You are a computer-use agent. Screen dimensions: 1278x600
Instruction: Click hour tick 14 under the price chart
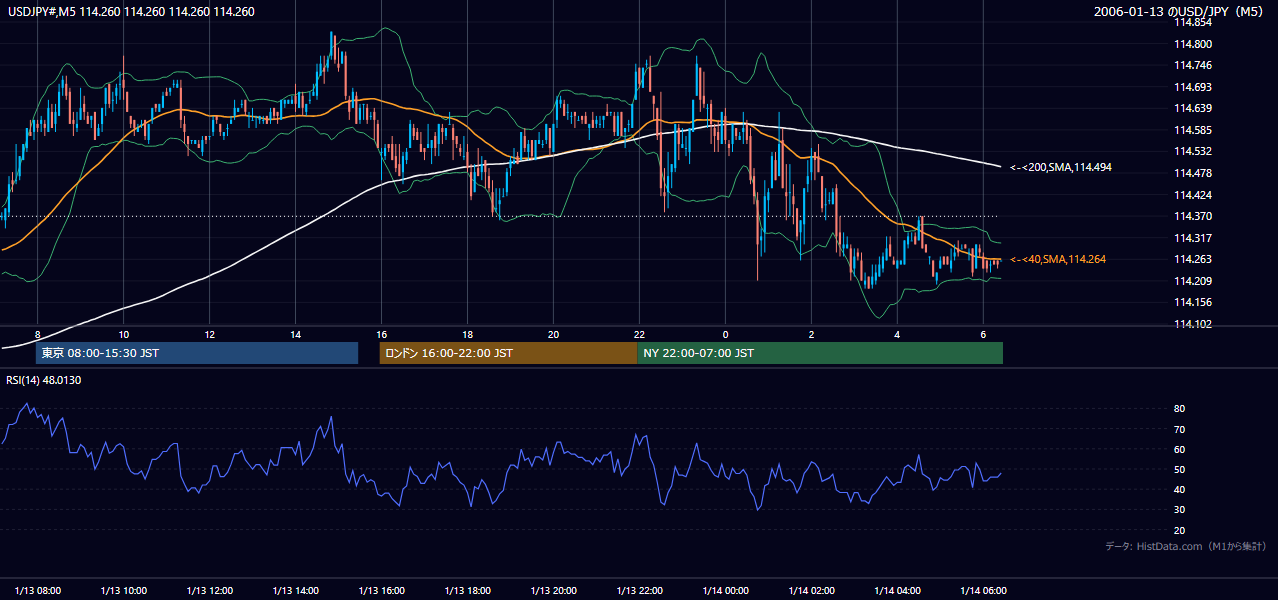[x=295, y=334]
